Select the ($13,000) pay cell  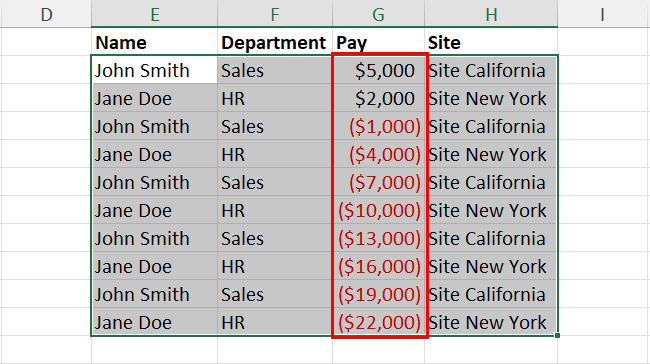(x=378, y=238)
